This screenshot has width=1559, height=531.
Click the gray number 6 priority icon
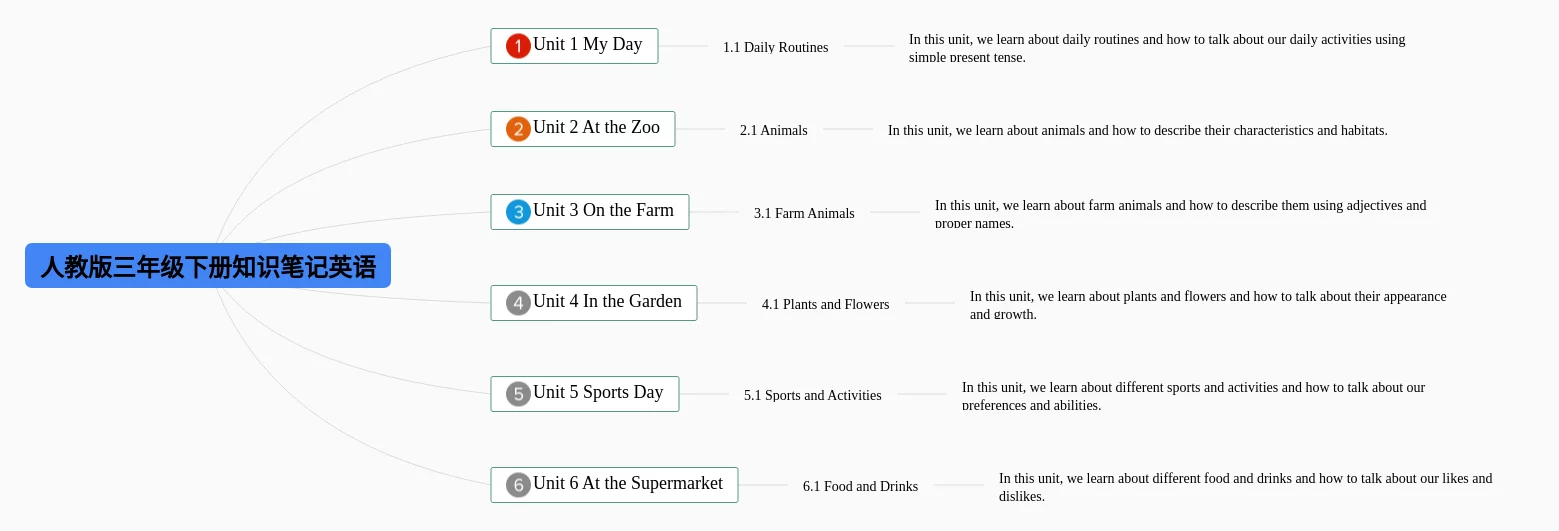pyautogui.click(x=518, y=485)
